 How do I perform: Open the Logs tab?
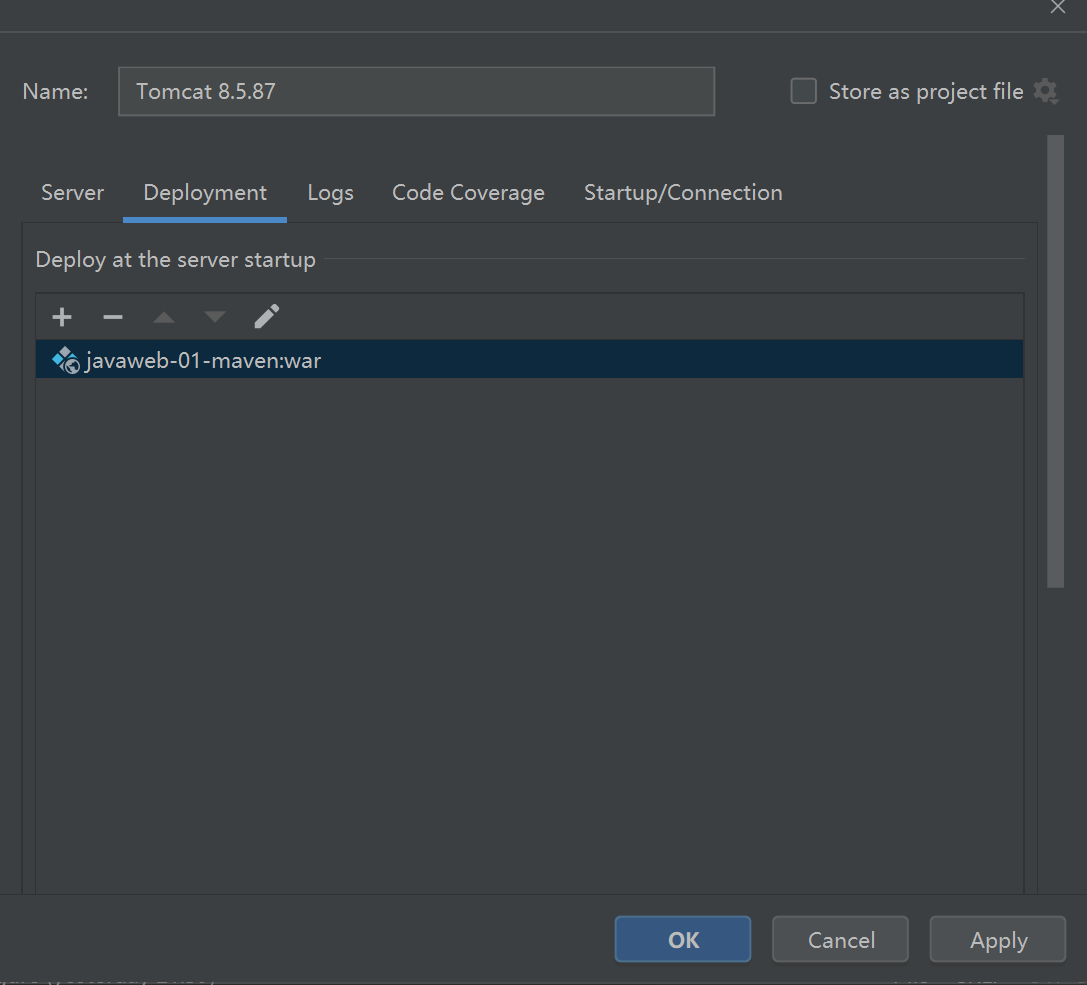(331, 193)
